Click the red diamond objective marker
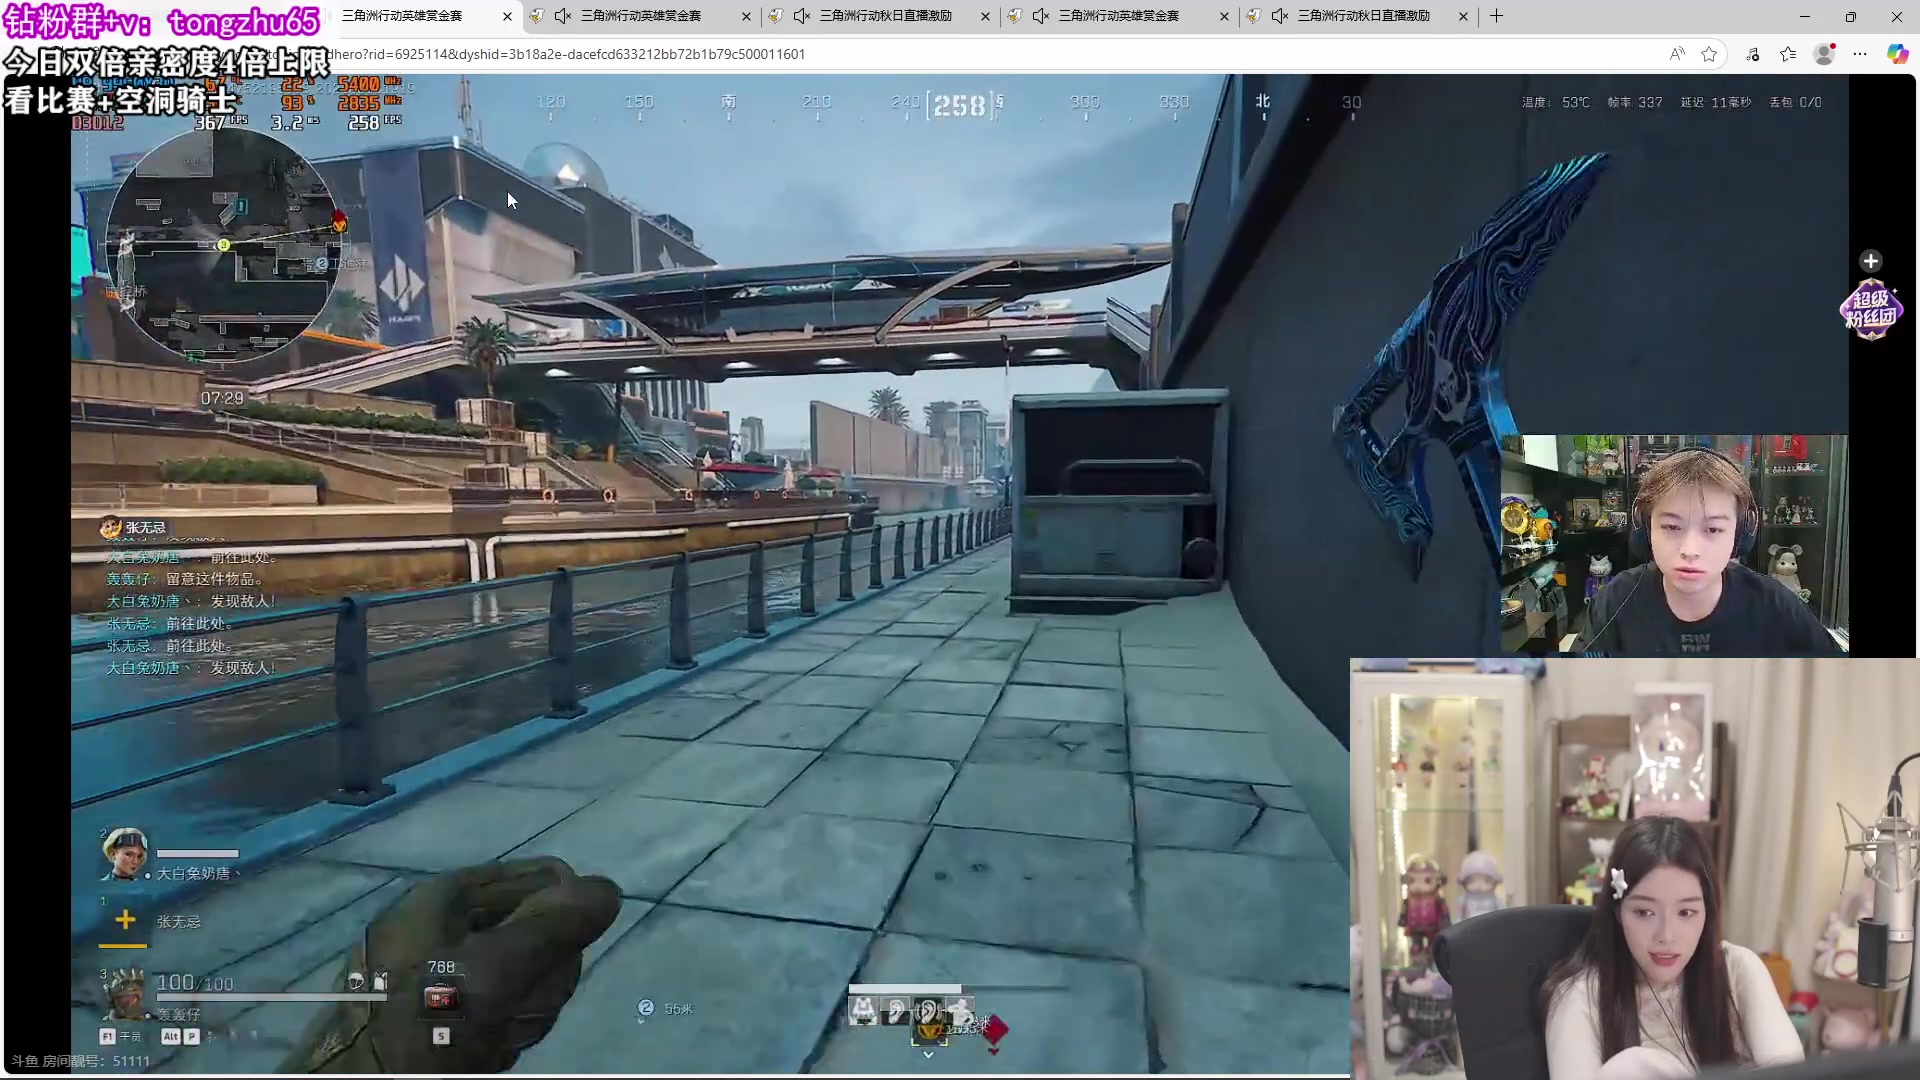The height and width of the screenshot is (1080, 1920). pyautogui.click(x=995, y=1029)
